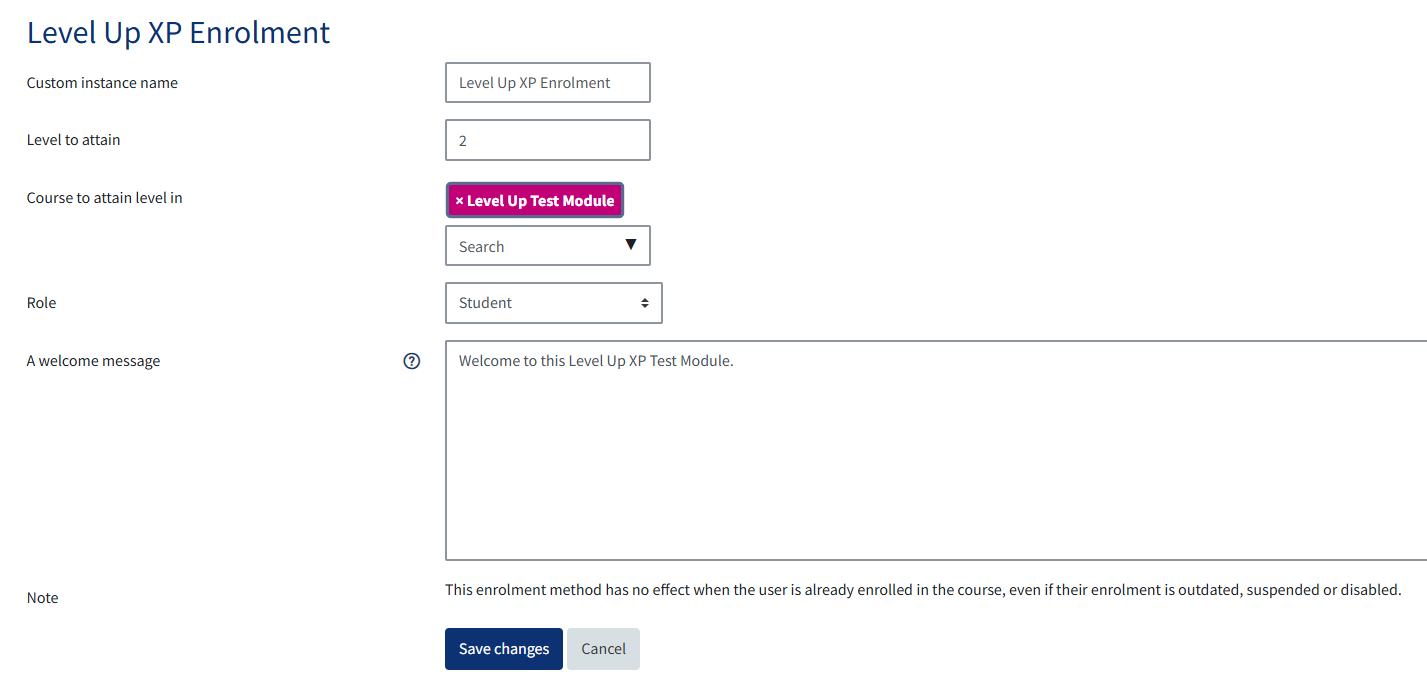Select the instance name text Level Up XP Enrolment

click(547, 82)
